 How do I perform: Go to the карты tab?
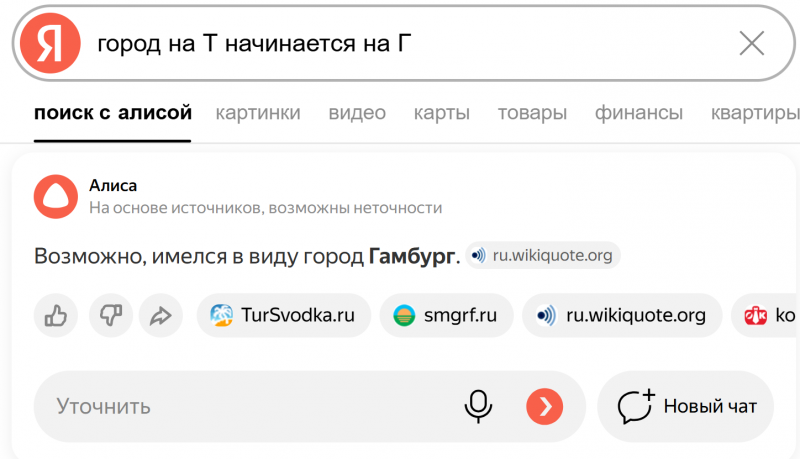(441, 113)
